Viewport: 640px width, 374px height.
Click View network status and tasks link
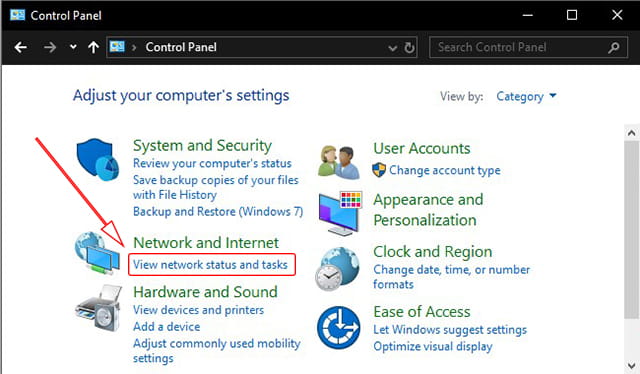[x=210, y=265]
